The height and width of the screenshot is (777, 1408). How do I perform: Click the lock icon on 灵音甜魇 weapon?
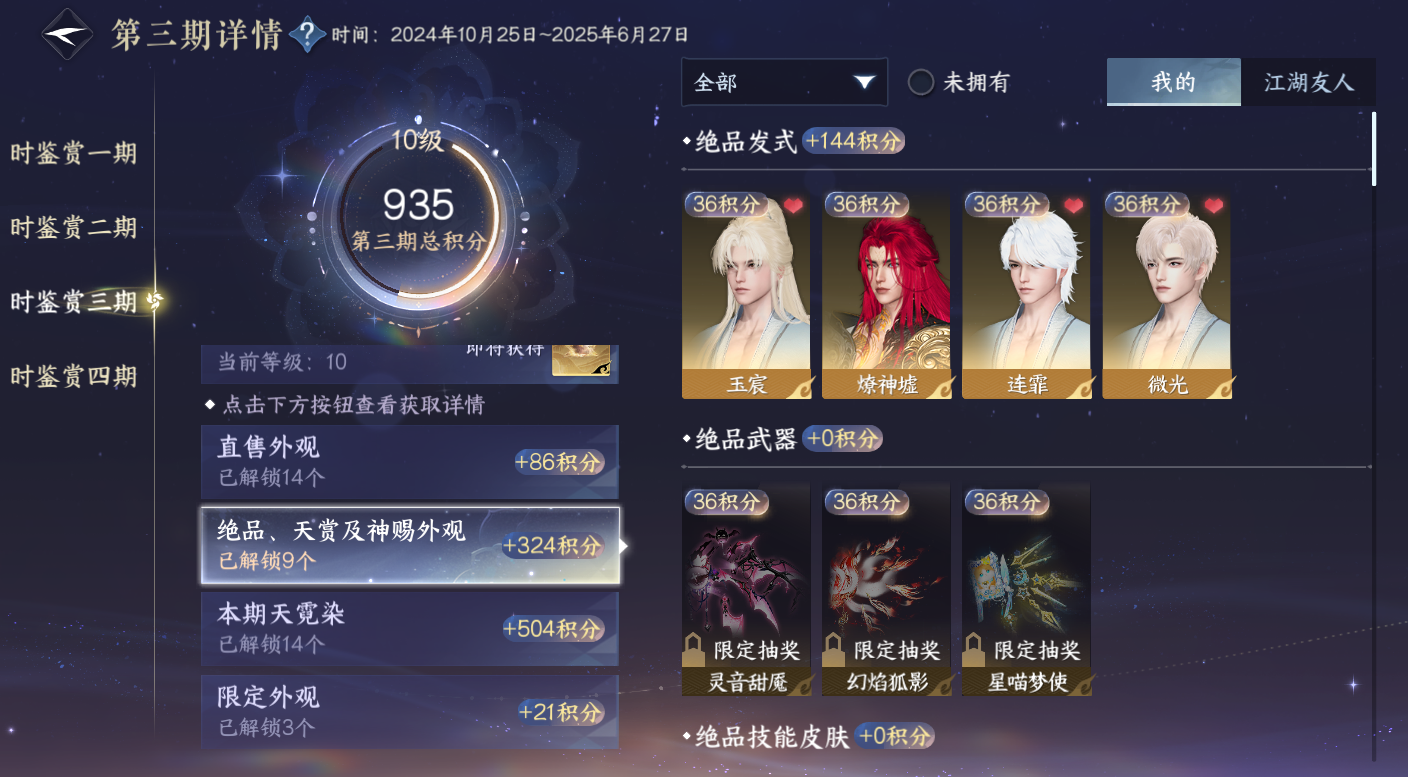(693, 650)
